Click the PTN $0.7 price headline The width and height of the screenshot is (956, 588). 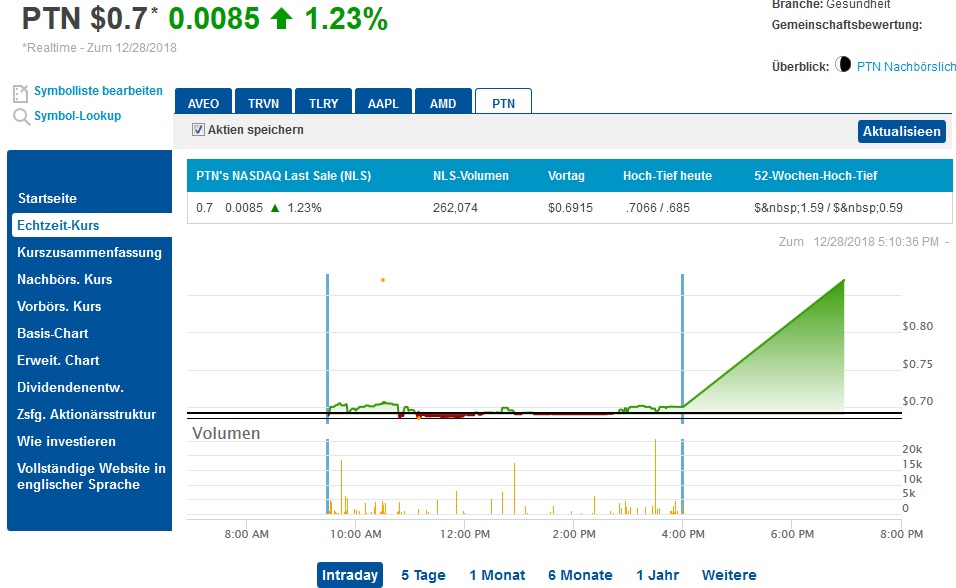[x=85, y=18]
